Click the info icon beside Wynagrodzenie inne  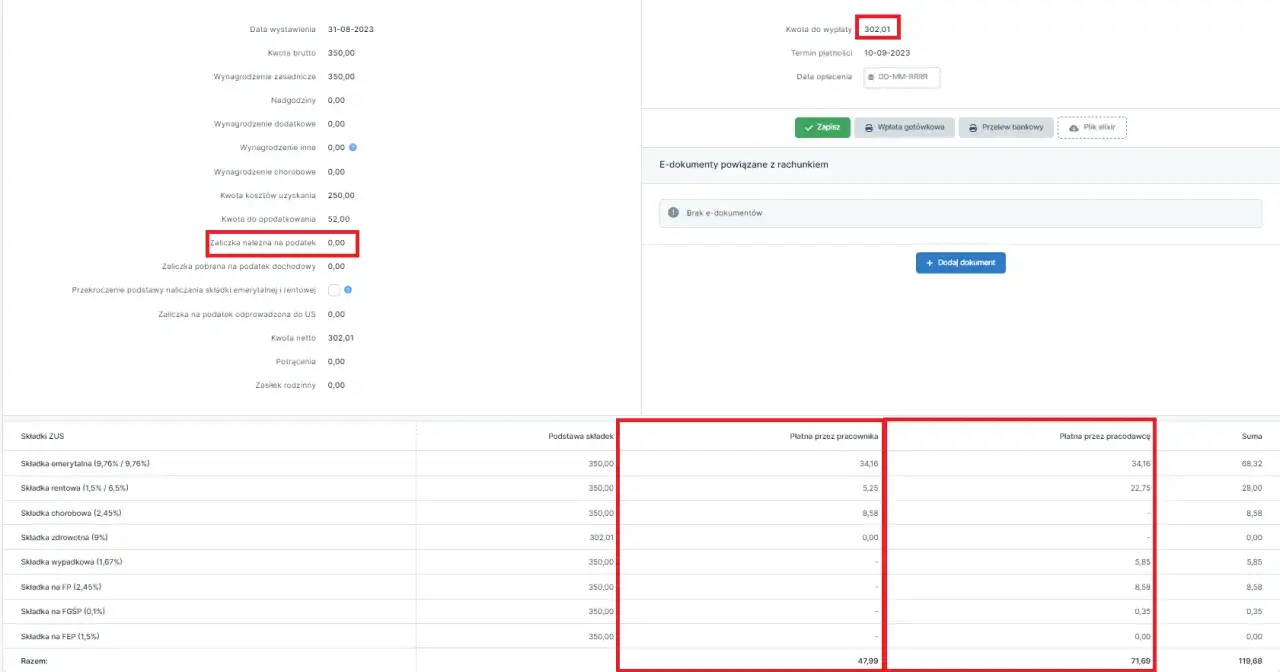point(353,148)
